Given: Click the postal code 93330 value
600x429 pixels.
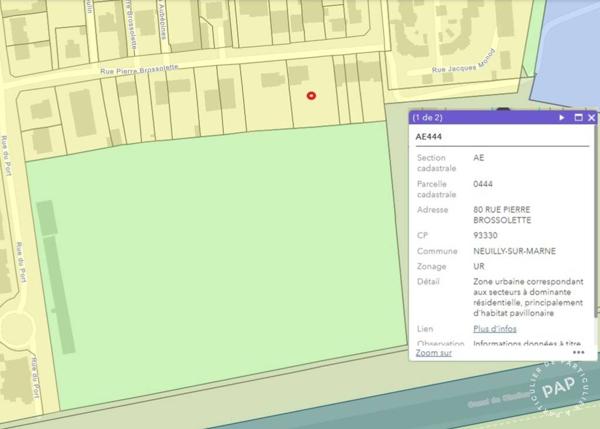Looking at the screenshot, I should point(485,235).
